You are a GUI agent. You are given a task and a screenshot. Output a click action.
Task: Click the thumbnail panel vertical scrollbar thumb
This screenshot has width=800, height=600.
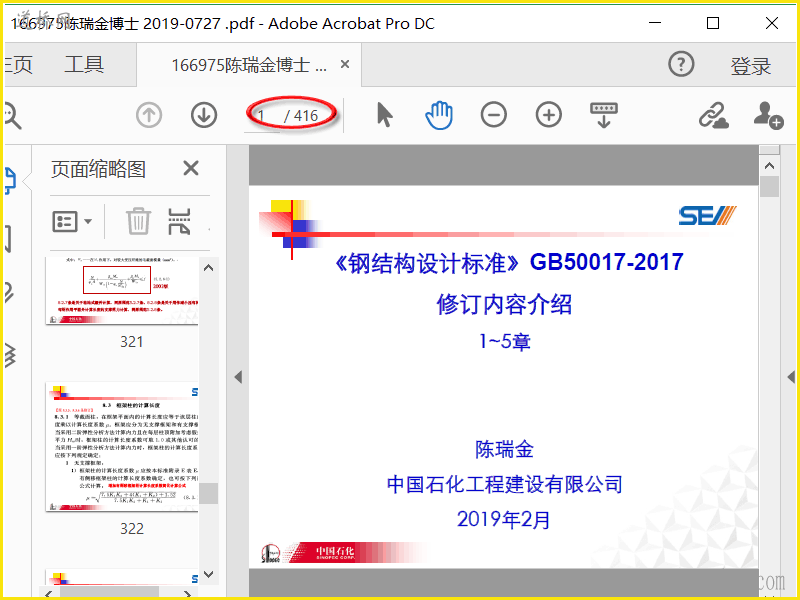tap(208, 493)
